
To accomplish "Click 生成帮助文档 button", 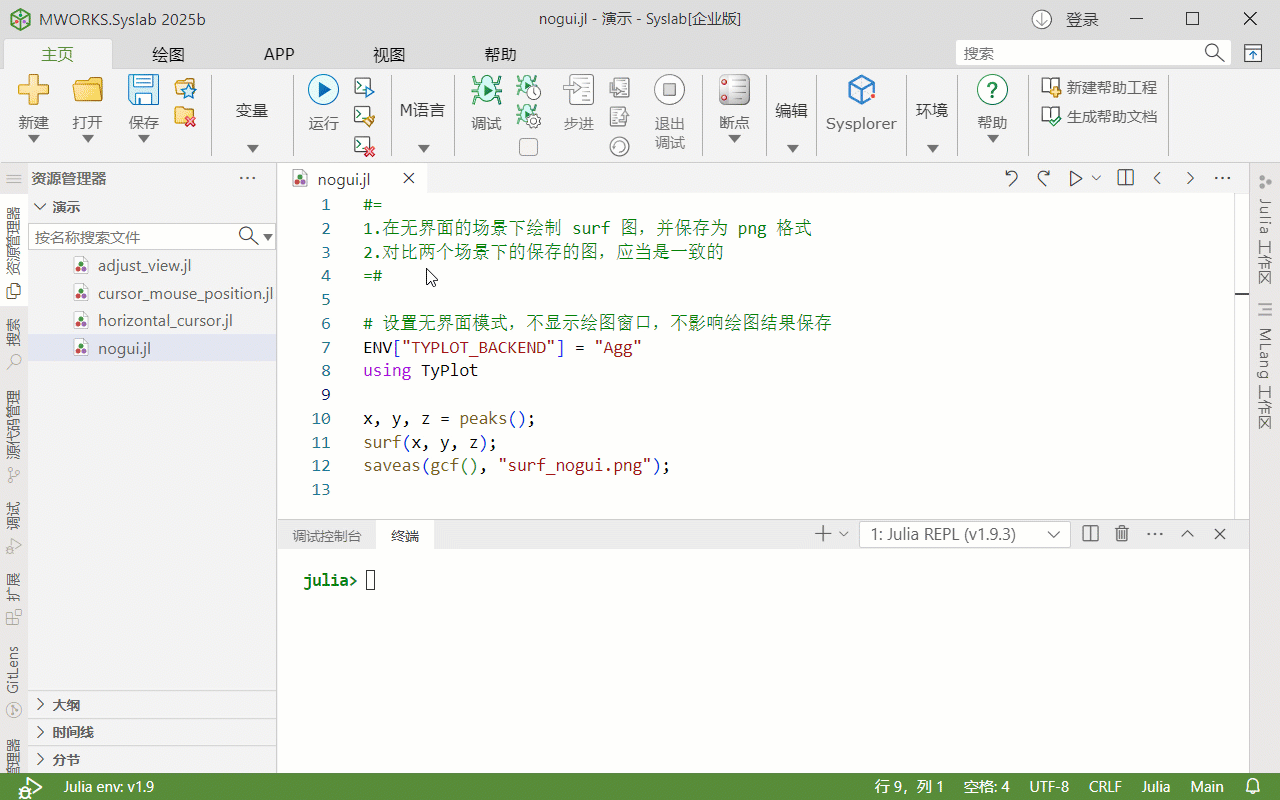I will pos(1100,116).
